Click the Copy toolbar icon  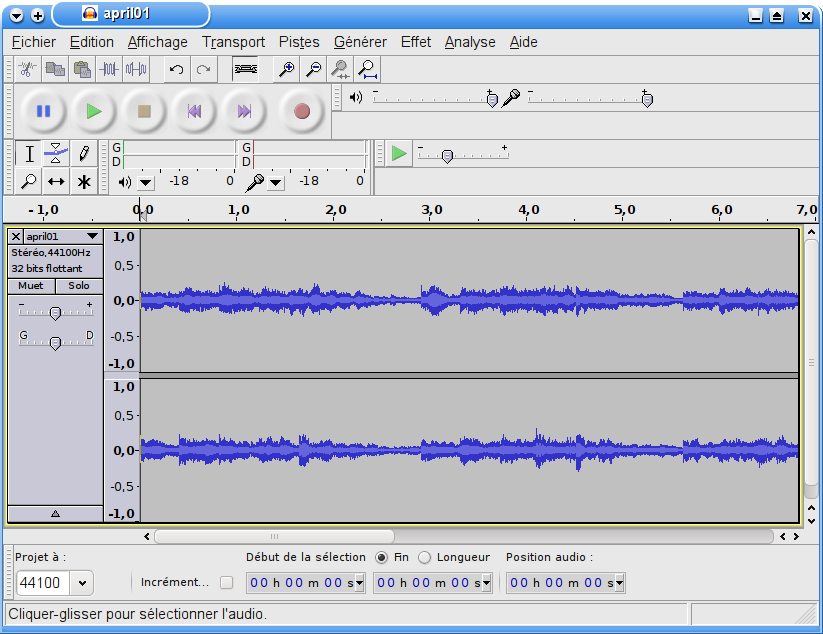click(x=55, y=69)
